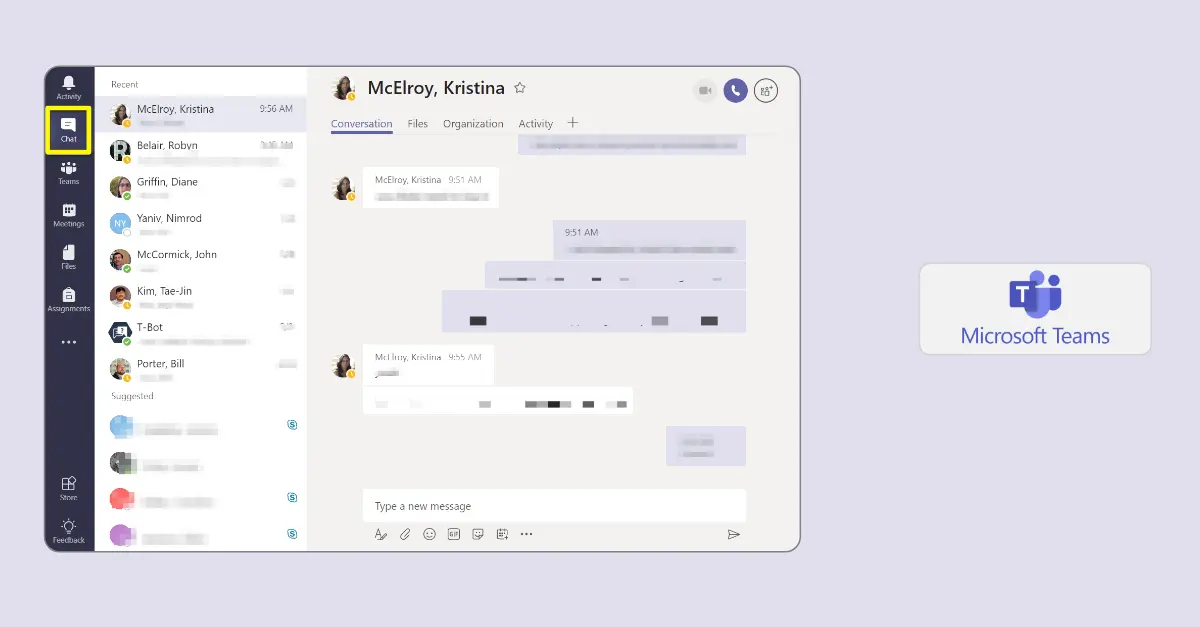Click the video call camera button
Viewport: 1200px width, 627px height.
[x=705, y=91]
